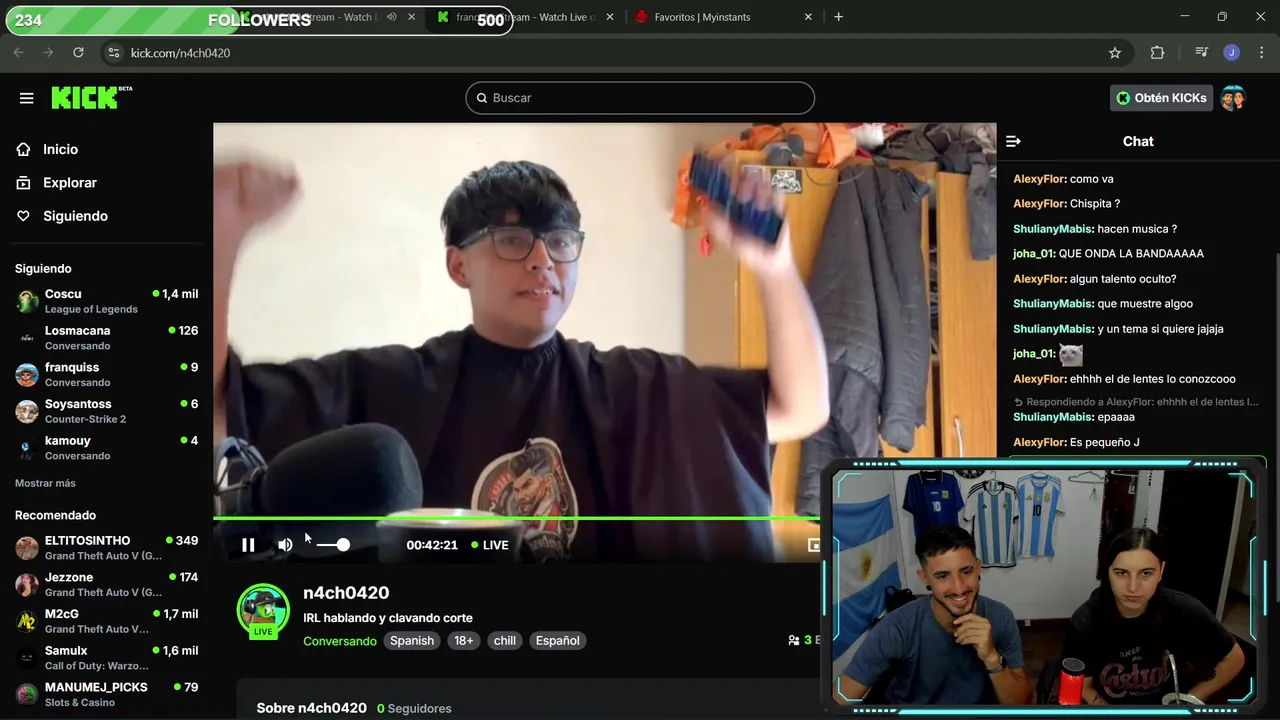Close the Favoritos | Myinstants tab
This screenshot has height=720, width=1280.
(x=808, y=17)
